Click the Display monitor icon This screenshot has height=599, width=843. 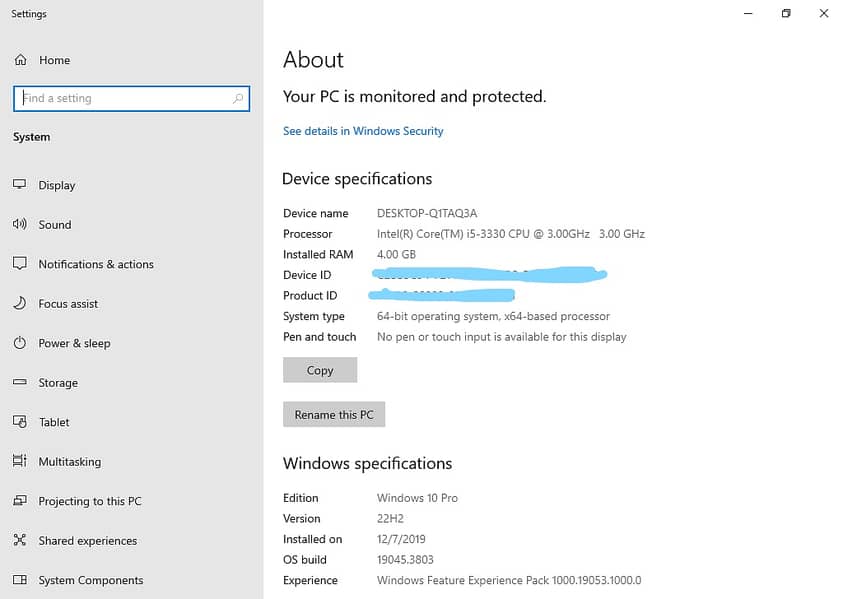pyautogui.click(x=19, y=184)
